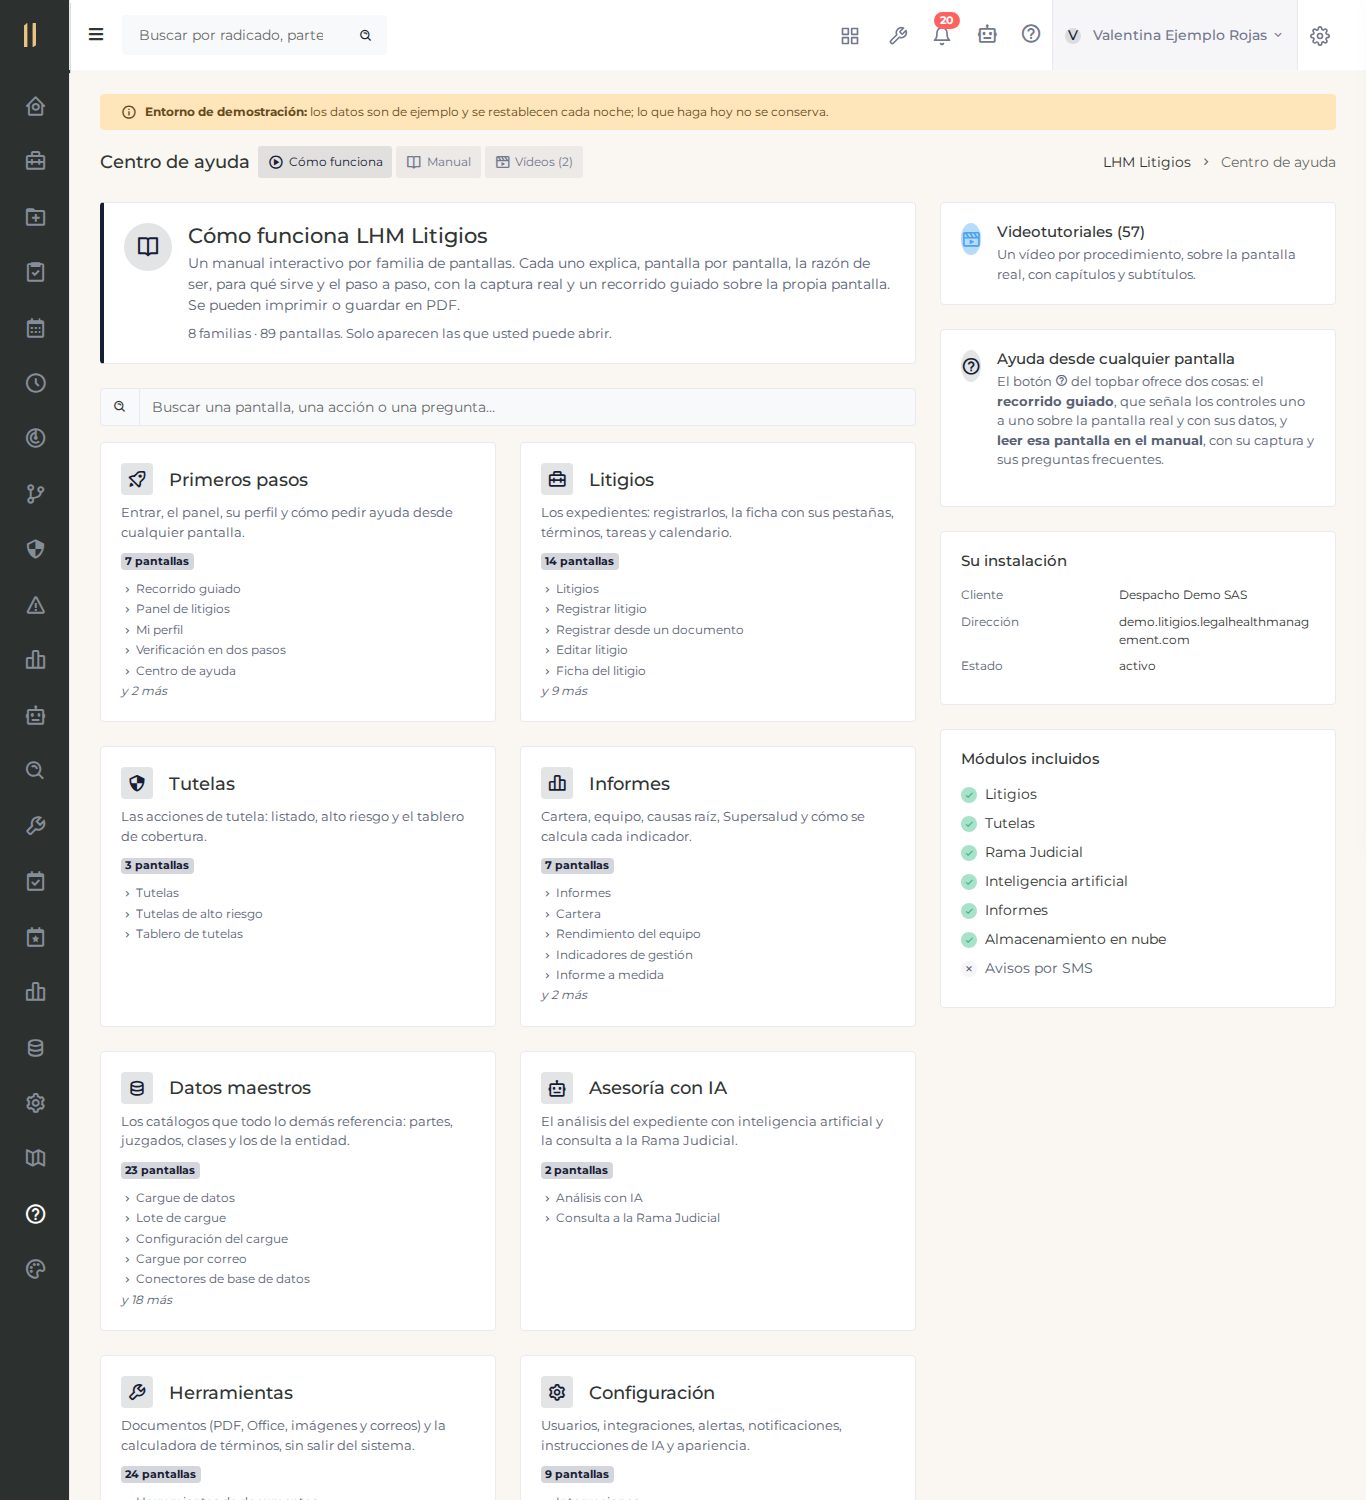Open the help circle icon in sidebar
1366x1500 pixels.
point(35,1214)
